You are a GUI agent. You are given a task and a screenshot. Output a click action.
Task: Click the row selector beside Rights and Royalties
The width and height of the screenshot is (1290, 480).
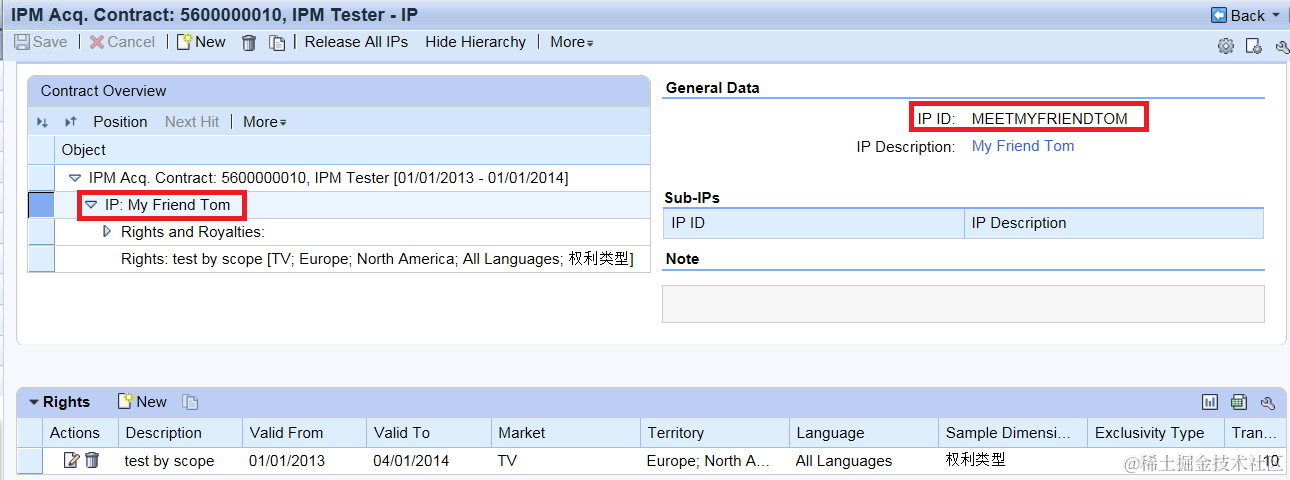click(x=41, y=232)
